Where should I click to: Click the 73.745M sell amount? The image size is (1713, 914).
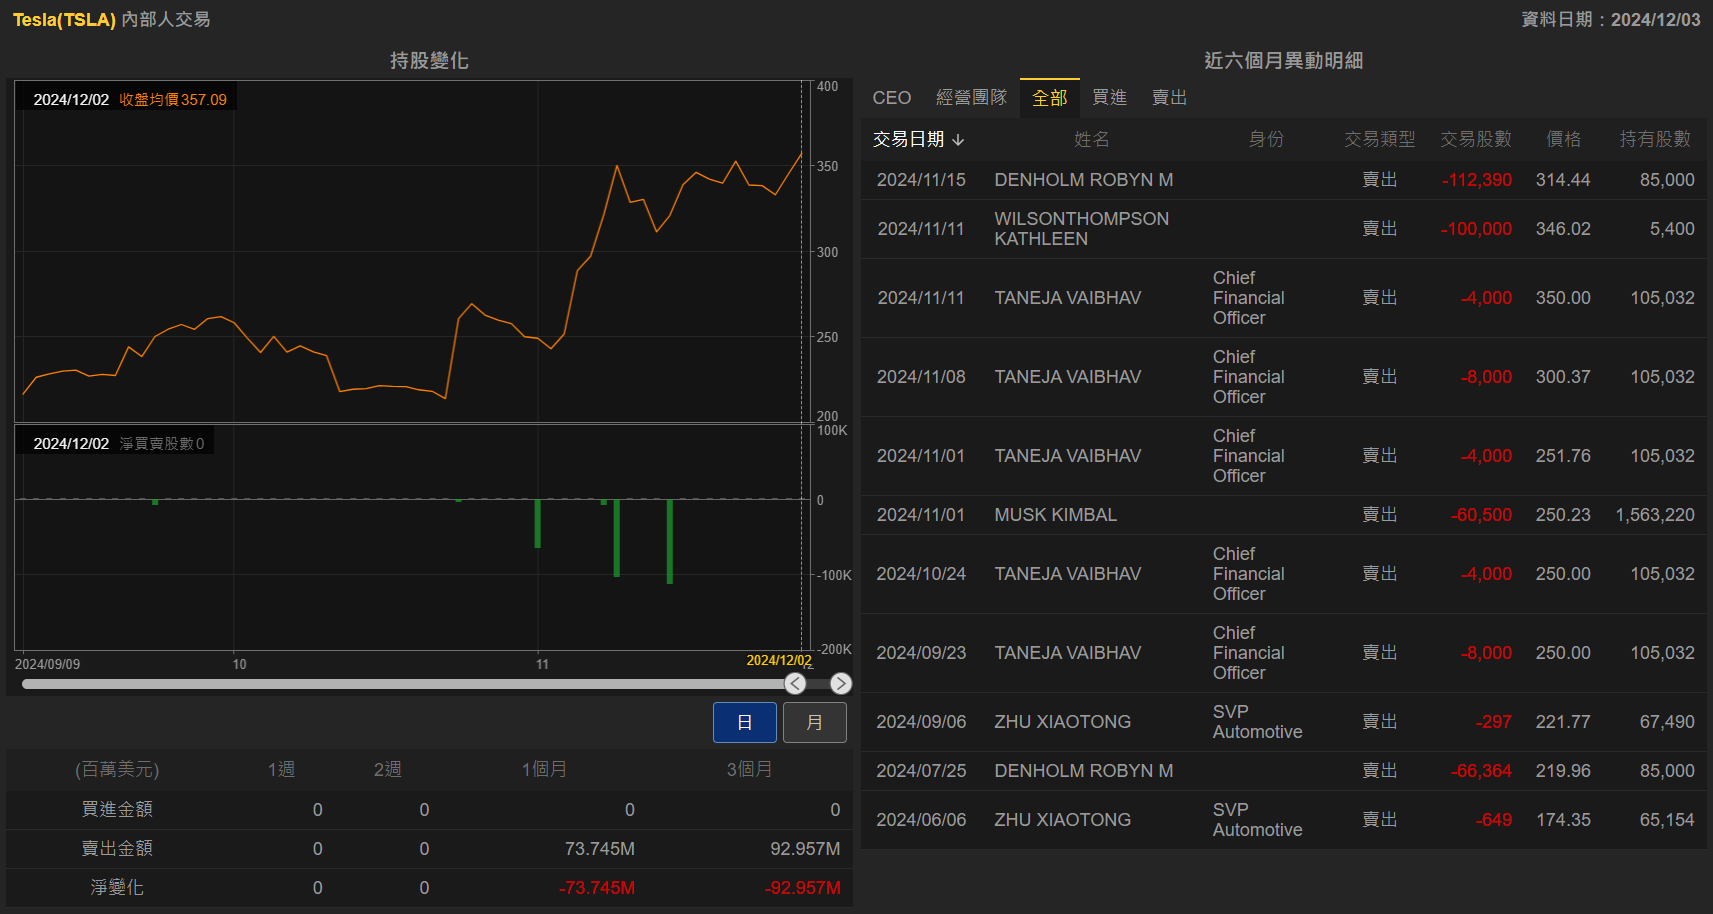tap(600, 849)
